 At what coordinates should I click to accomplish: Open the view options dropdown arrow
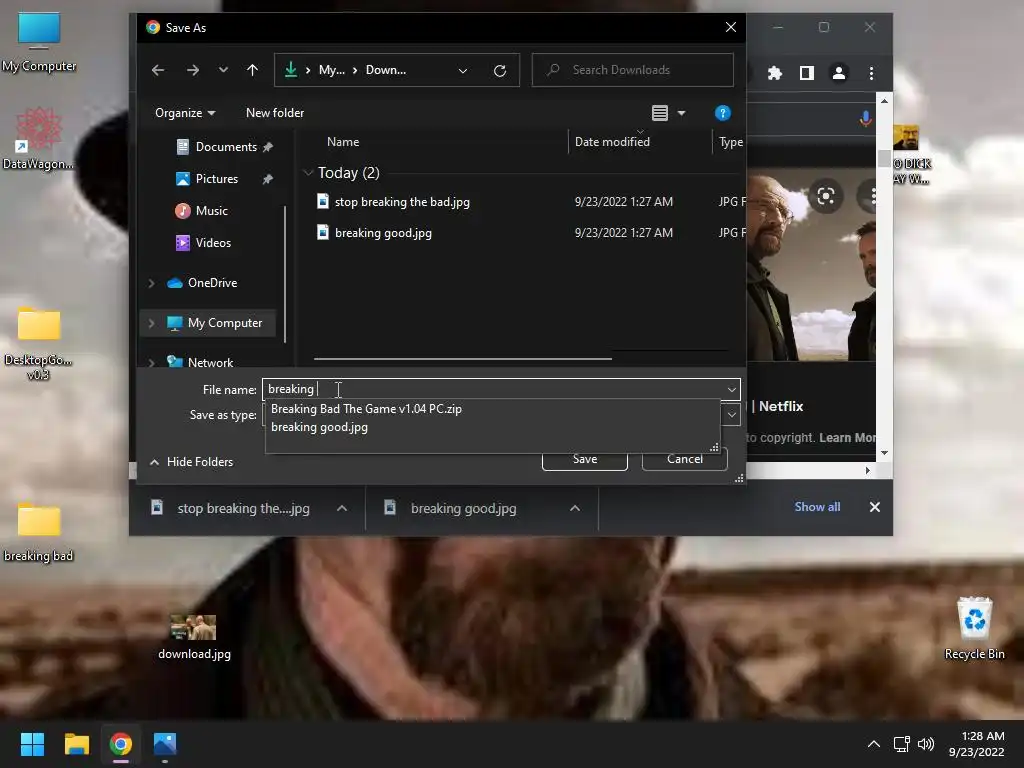(x=681, y=113)
